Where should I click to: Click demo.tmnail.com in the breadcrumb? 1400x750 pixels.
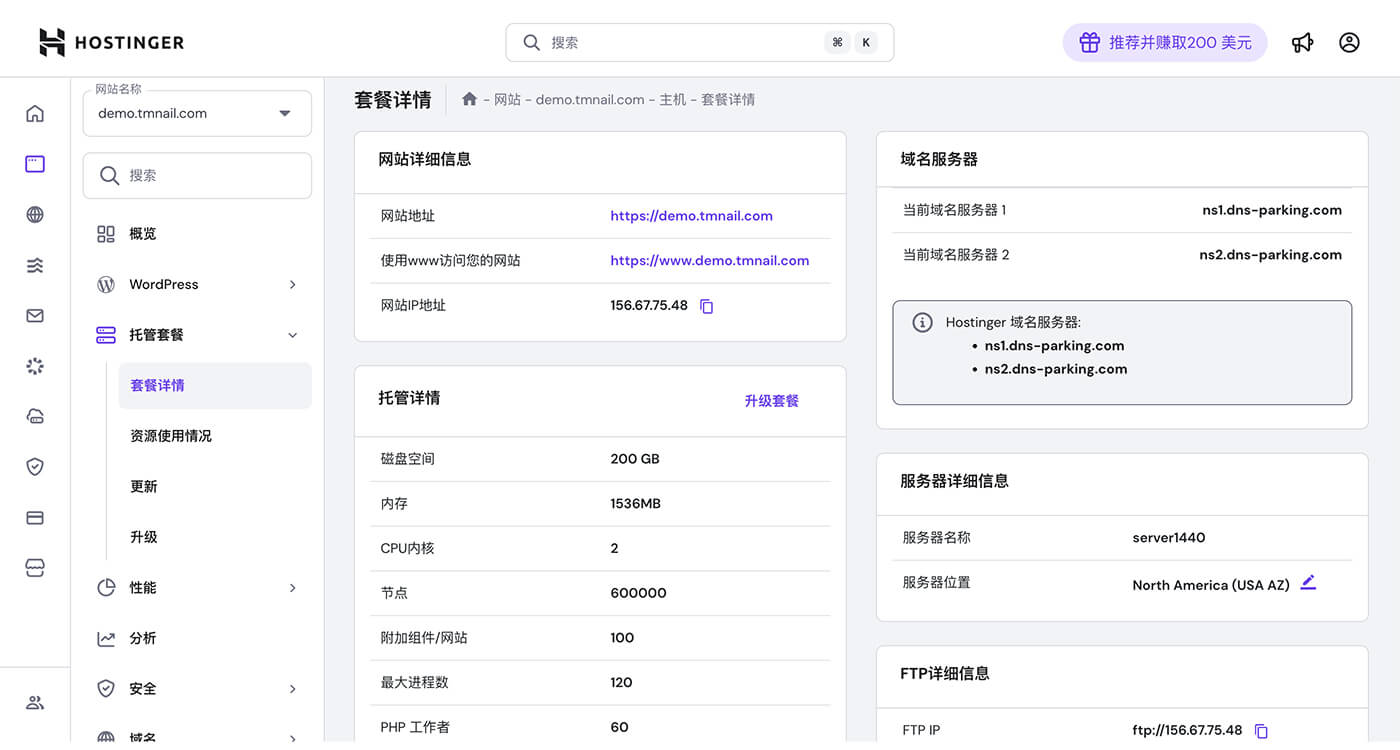[x=590, y=100]
